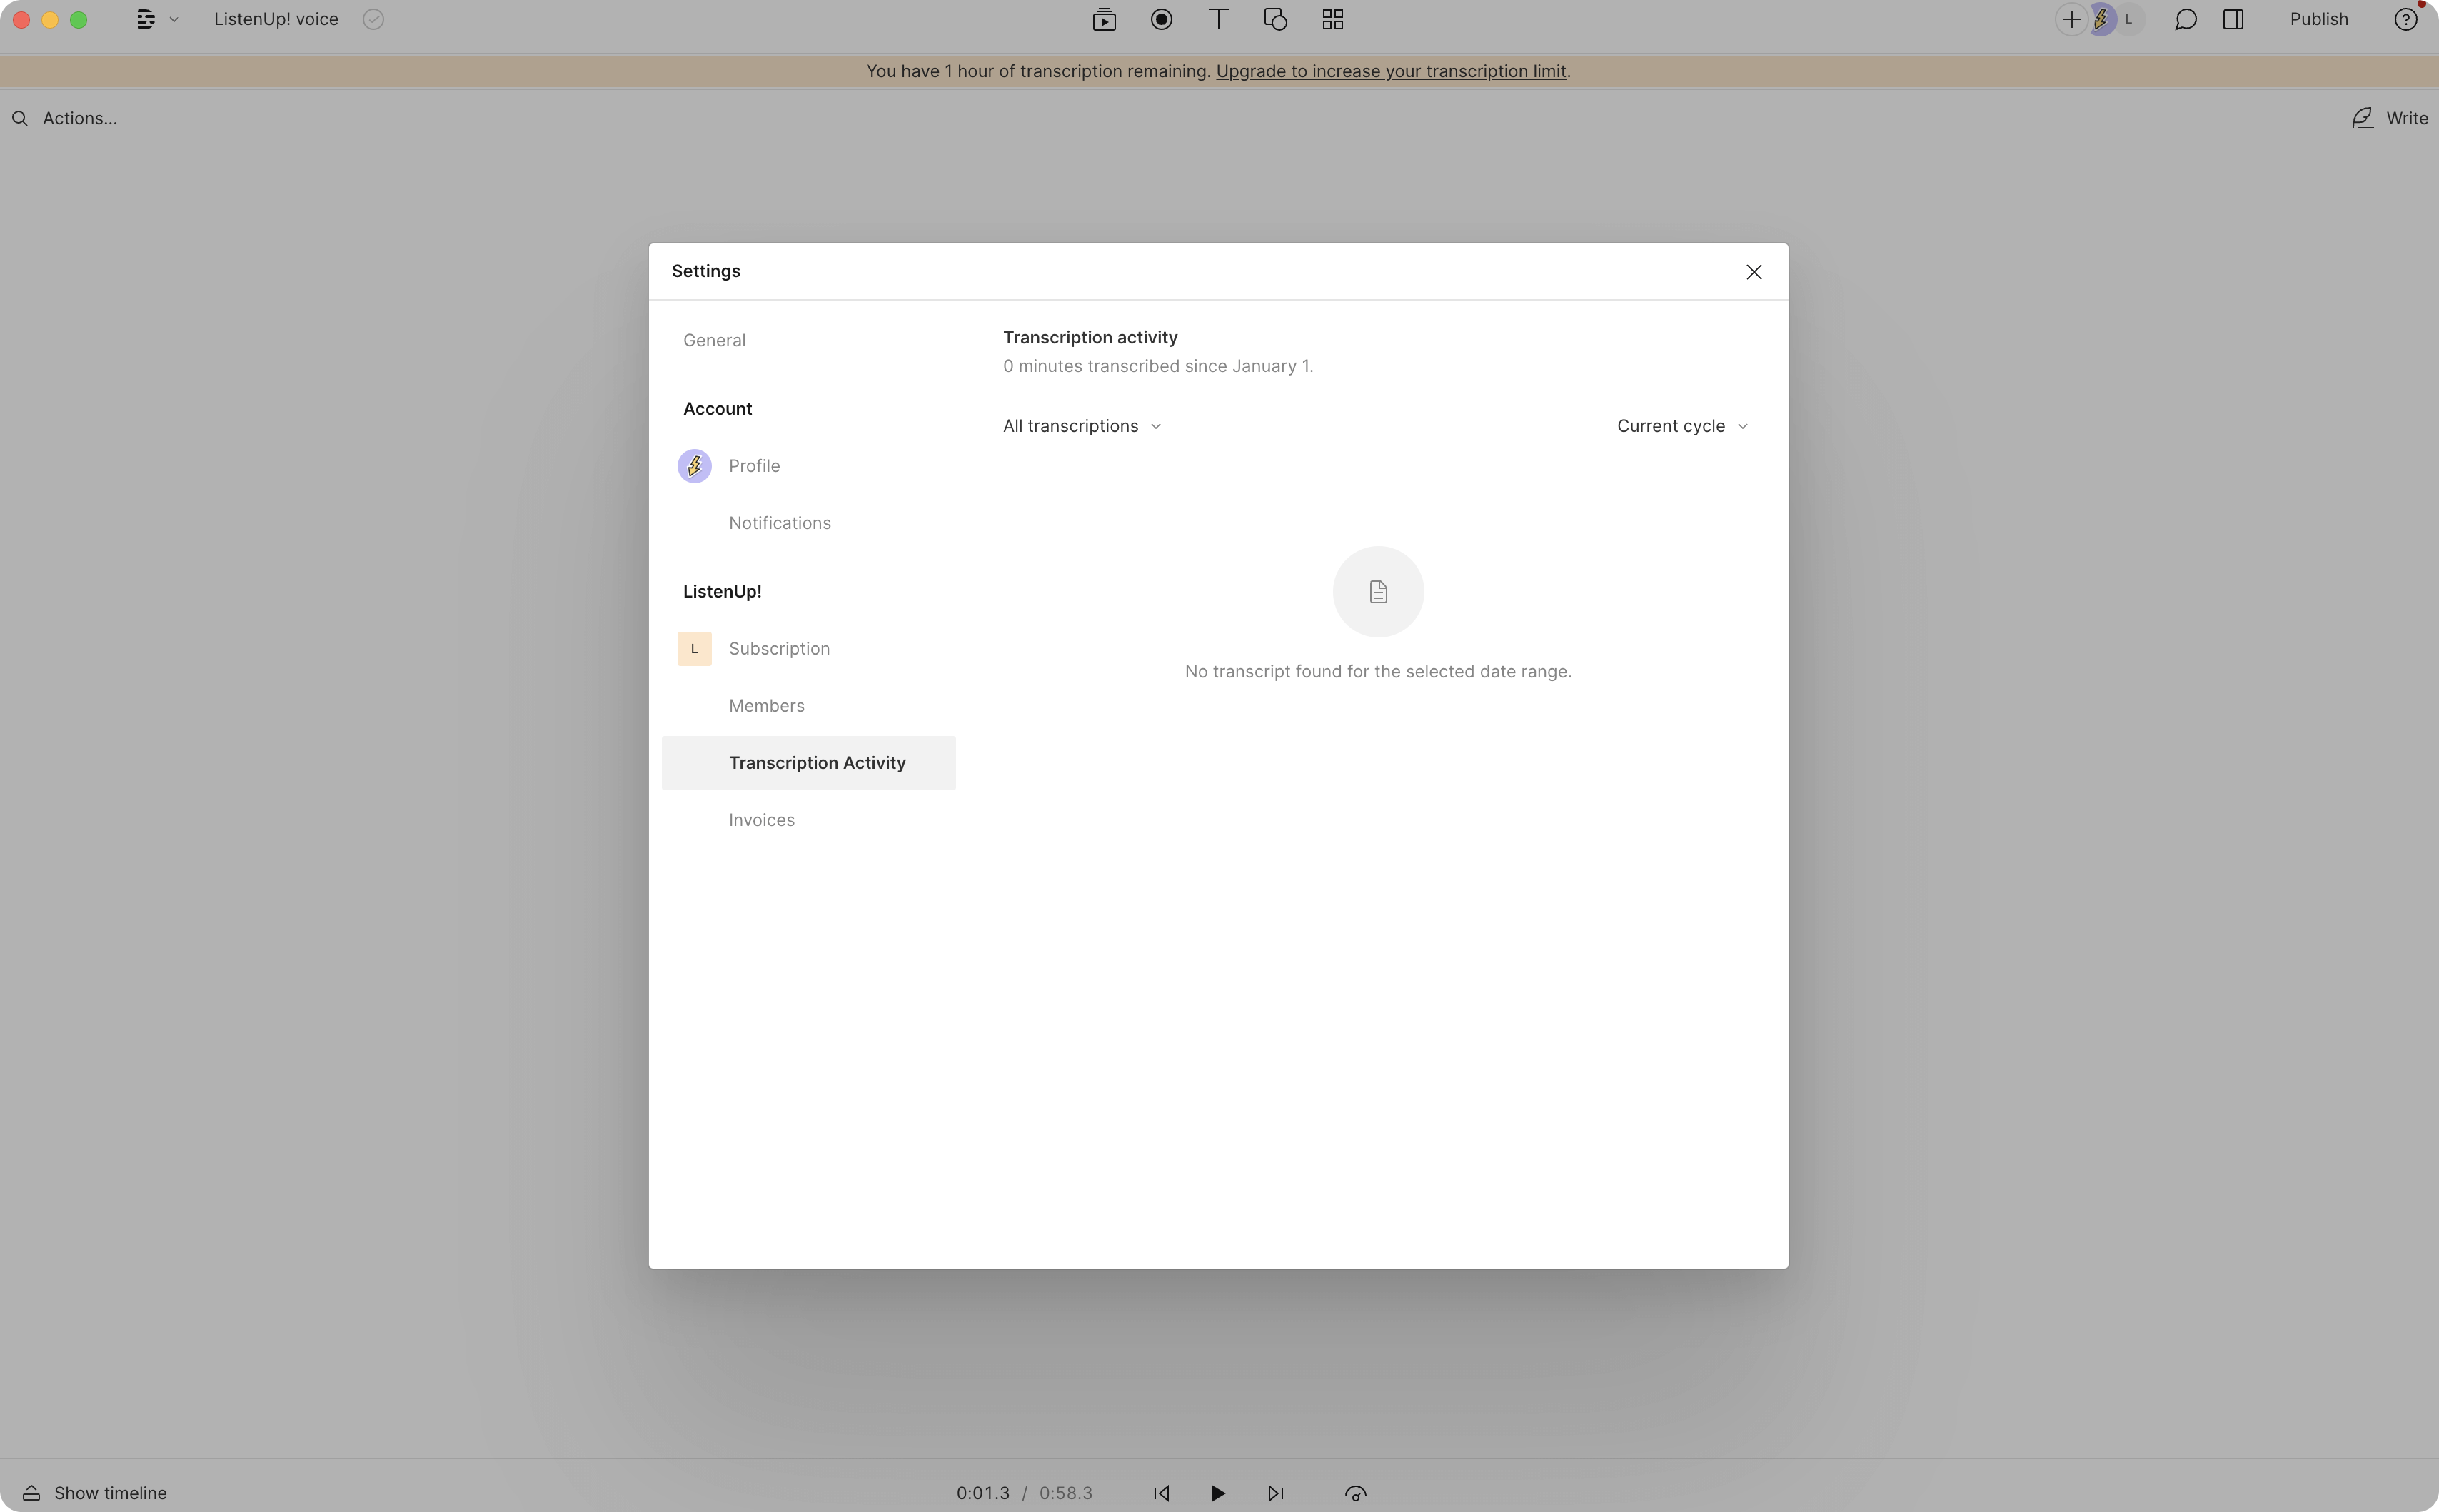Click the Transcription activity heading

(1090, 337)
